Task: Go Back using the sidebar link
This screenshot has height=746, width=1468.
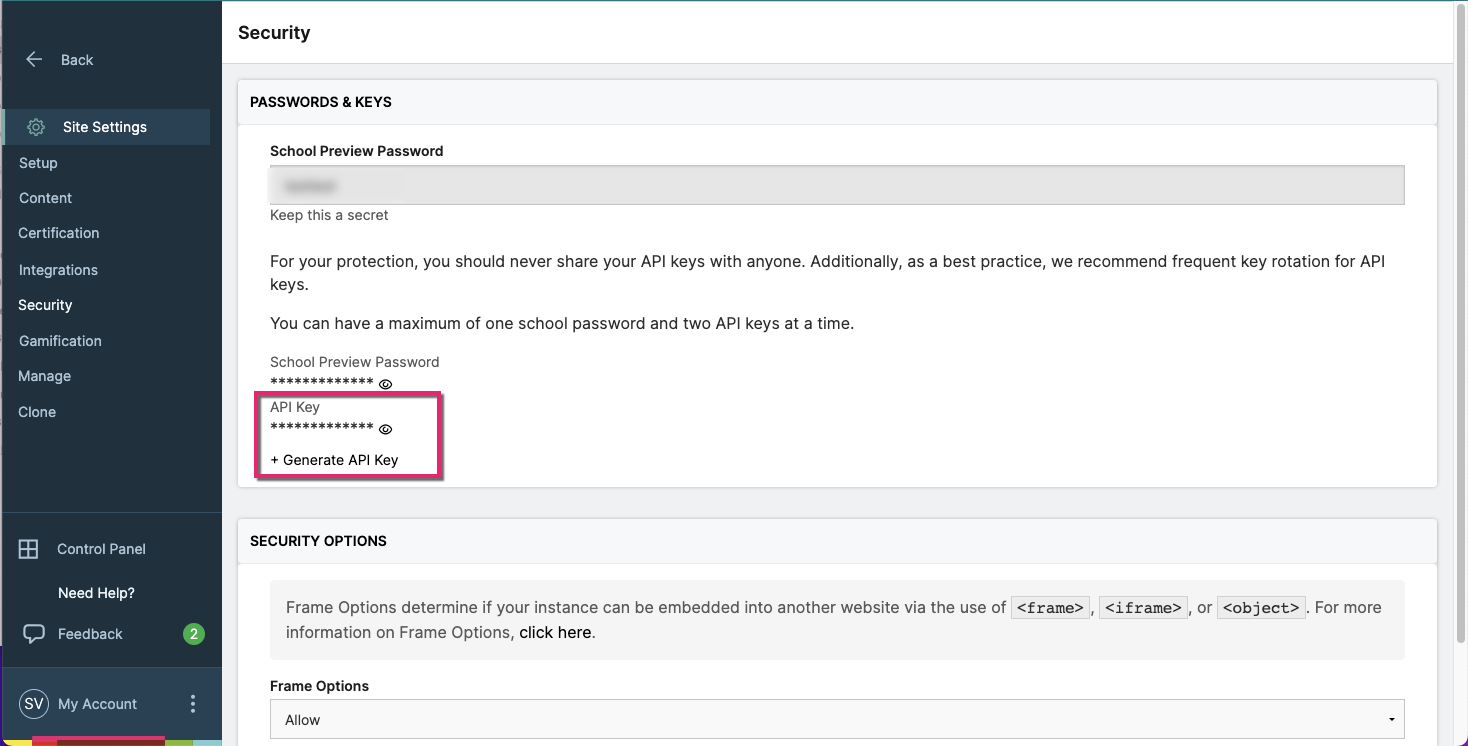Action: [77, 60]
